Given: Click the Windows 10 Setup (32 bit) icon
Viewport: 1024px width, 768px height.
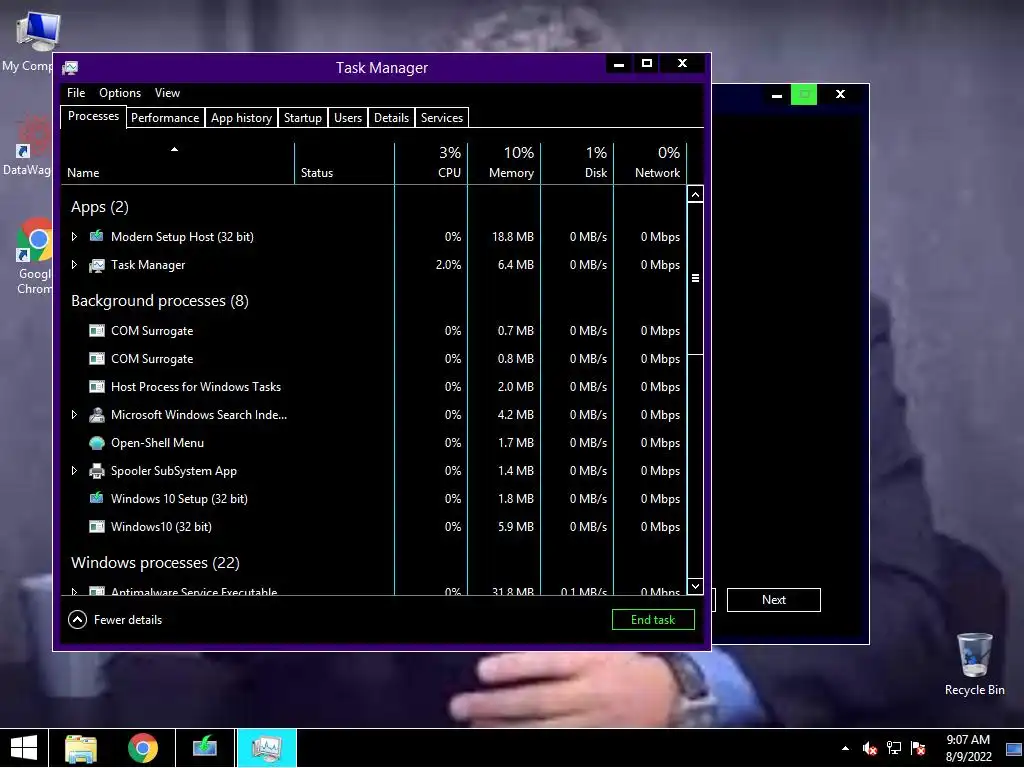Looking at the screenshot, I should [97, 499].
